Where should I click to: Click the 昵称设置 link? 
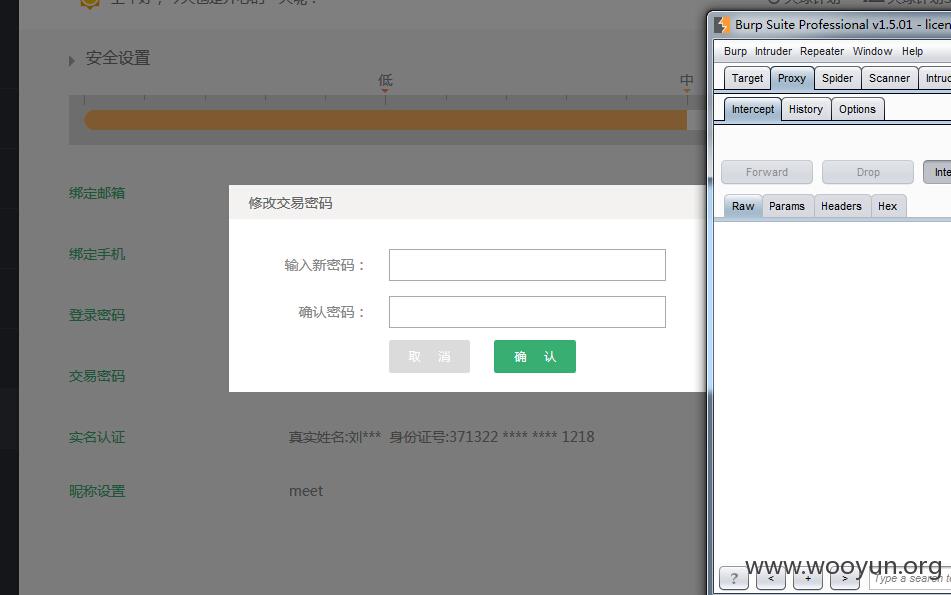click(x=97, y=491)
